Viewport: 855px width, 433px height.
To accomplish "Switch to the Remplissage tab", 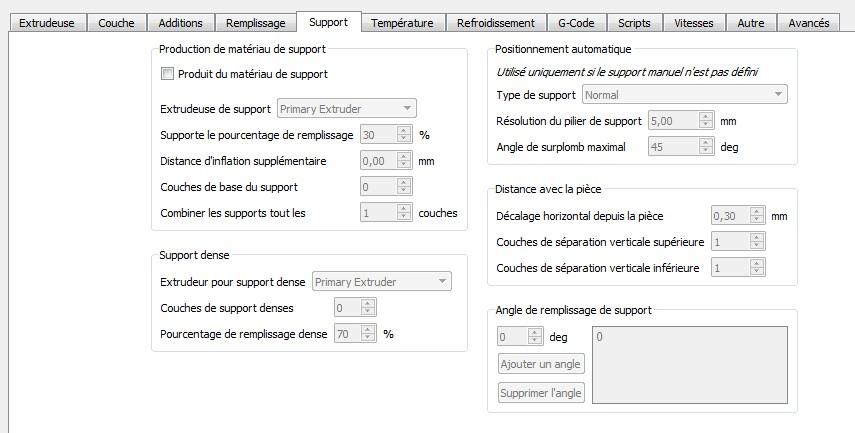I will [255, 23].
